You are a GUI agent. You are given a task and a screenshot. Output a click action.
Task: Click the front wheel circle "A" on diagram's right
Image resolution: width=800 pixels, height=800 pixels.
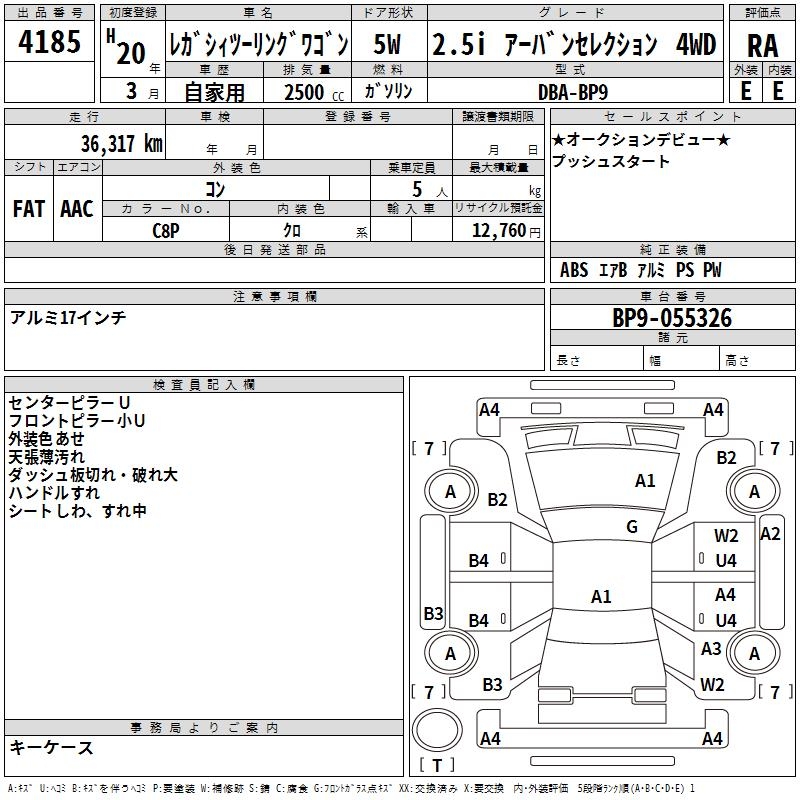click(754, 491)
